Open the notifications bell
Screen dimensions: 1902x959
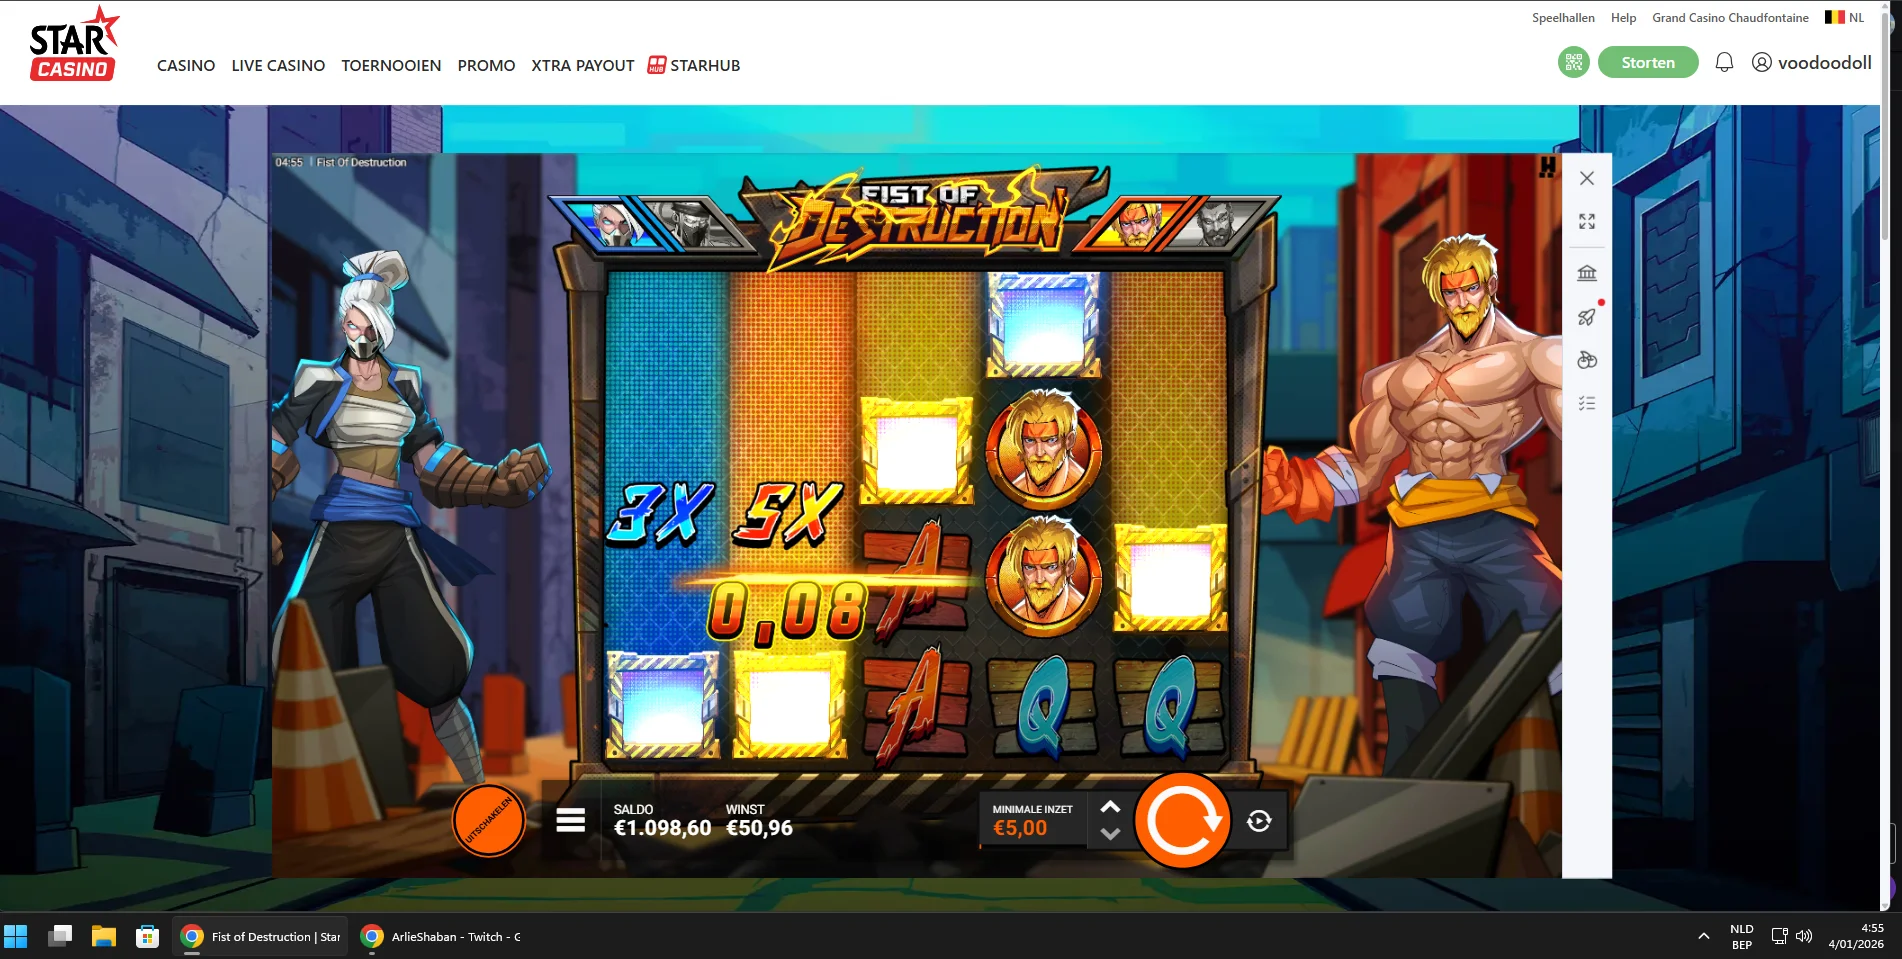pos(1724,62)
